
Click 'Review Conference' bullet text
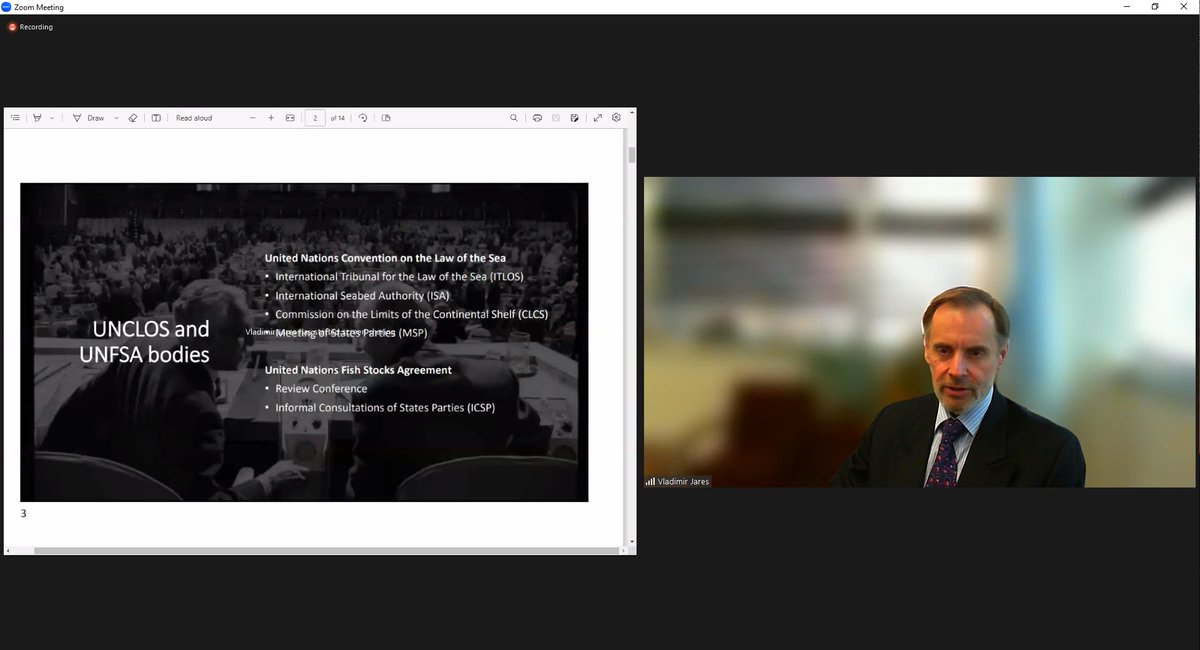point(322,388)
